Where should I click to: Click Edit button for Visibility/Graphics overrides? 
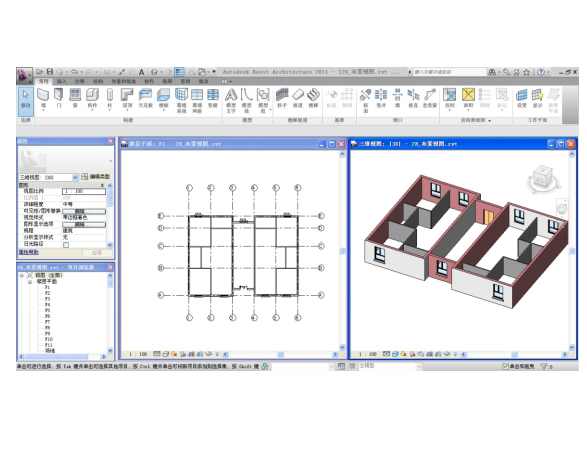pos(84,211)
